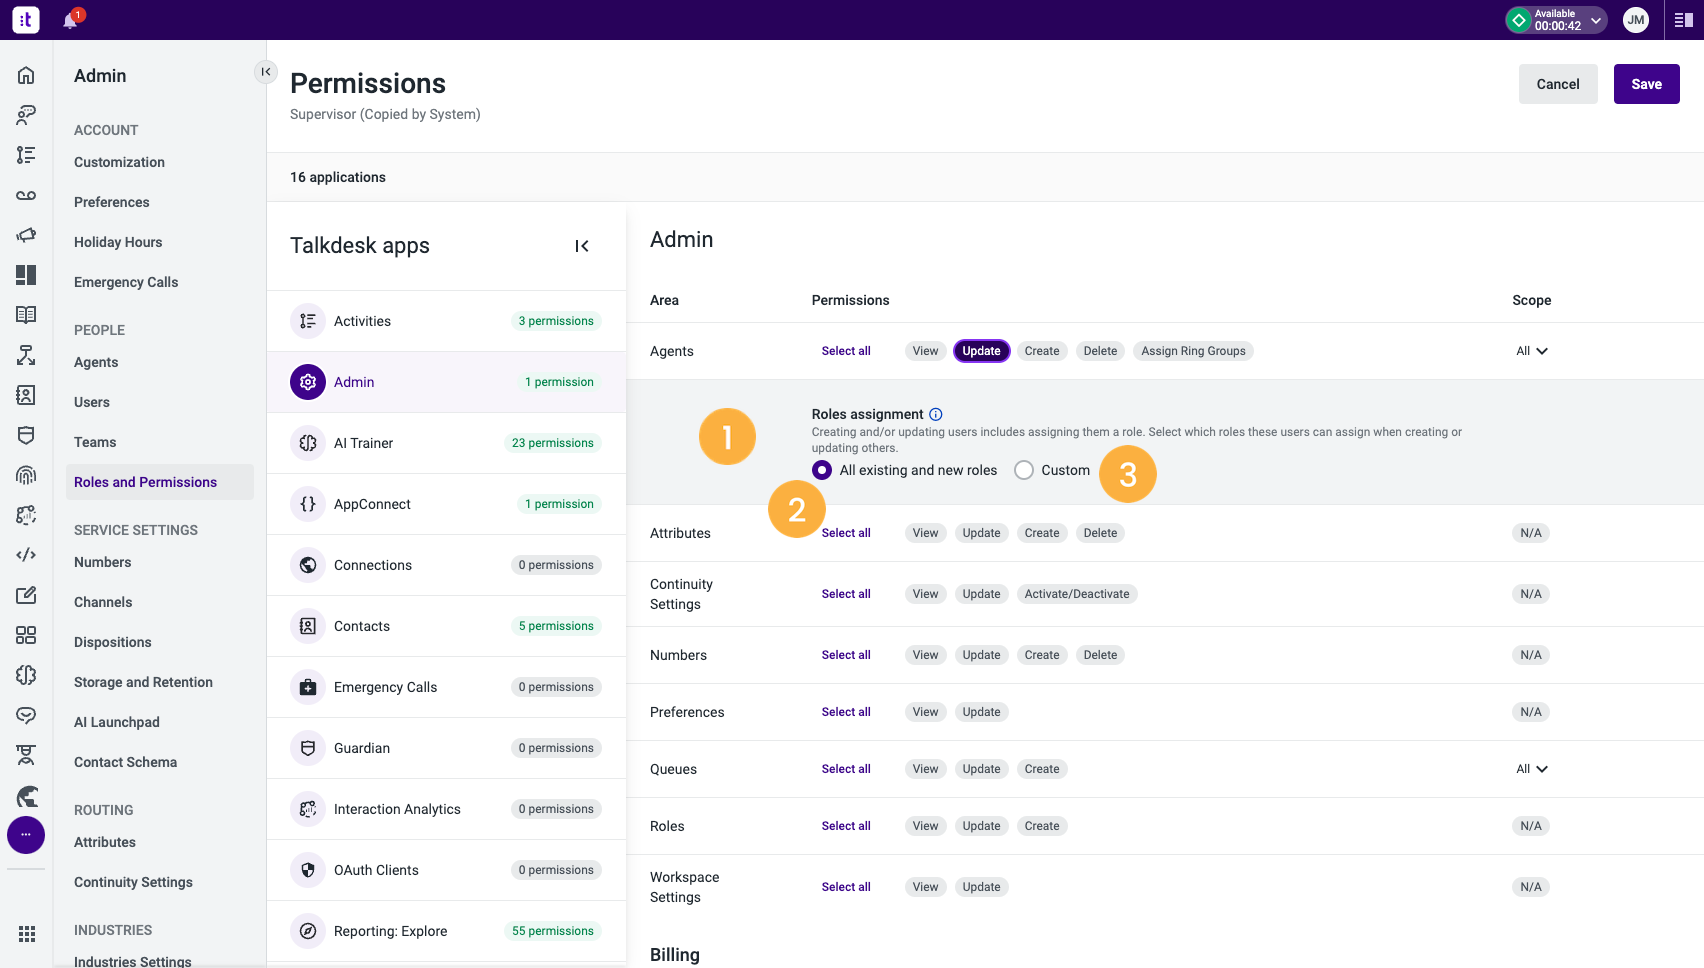This screenshot has width=1704, height=968.
Task: Choose the Custom roles option
Action: 1023,469
